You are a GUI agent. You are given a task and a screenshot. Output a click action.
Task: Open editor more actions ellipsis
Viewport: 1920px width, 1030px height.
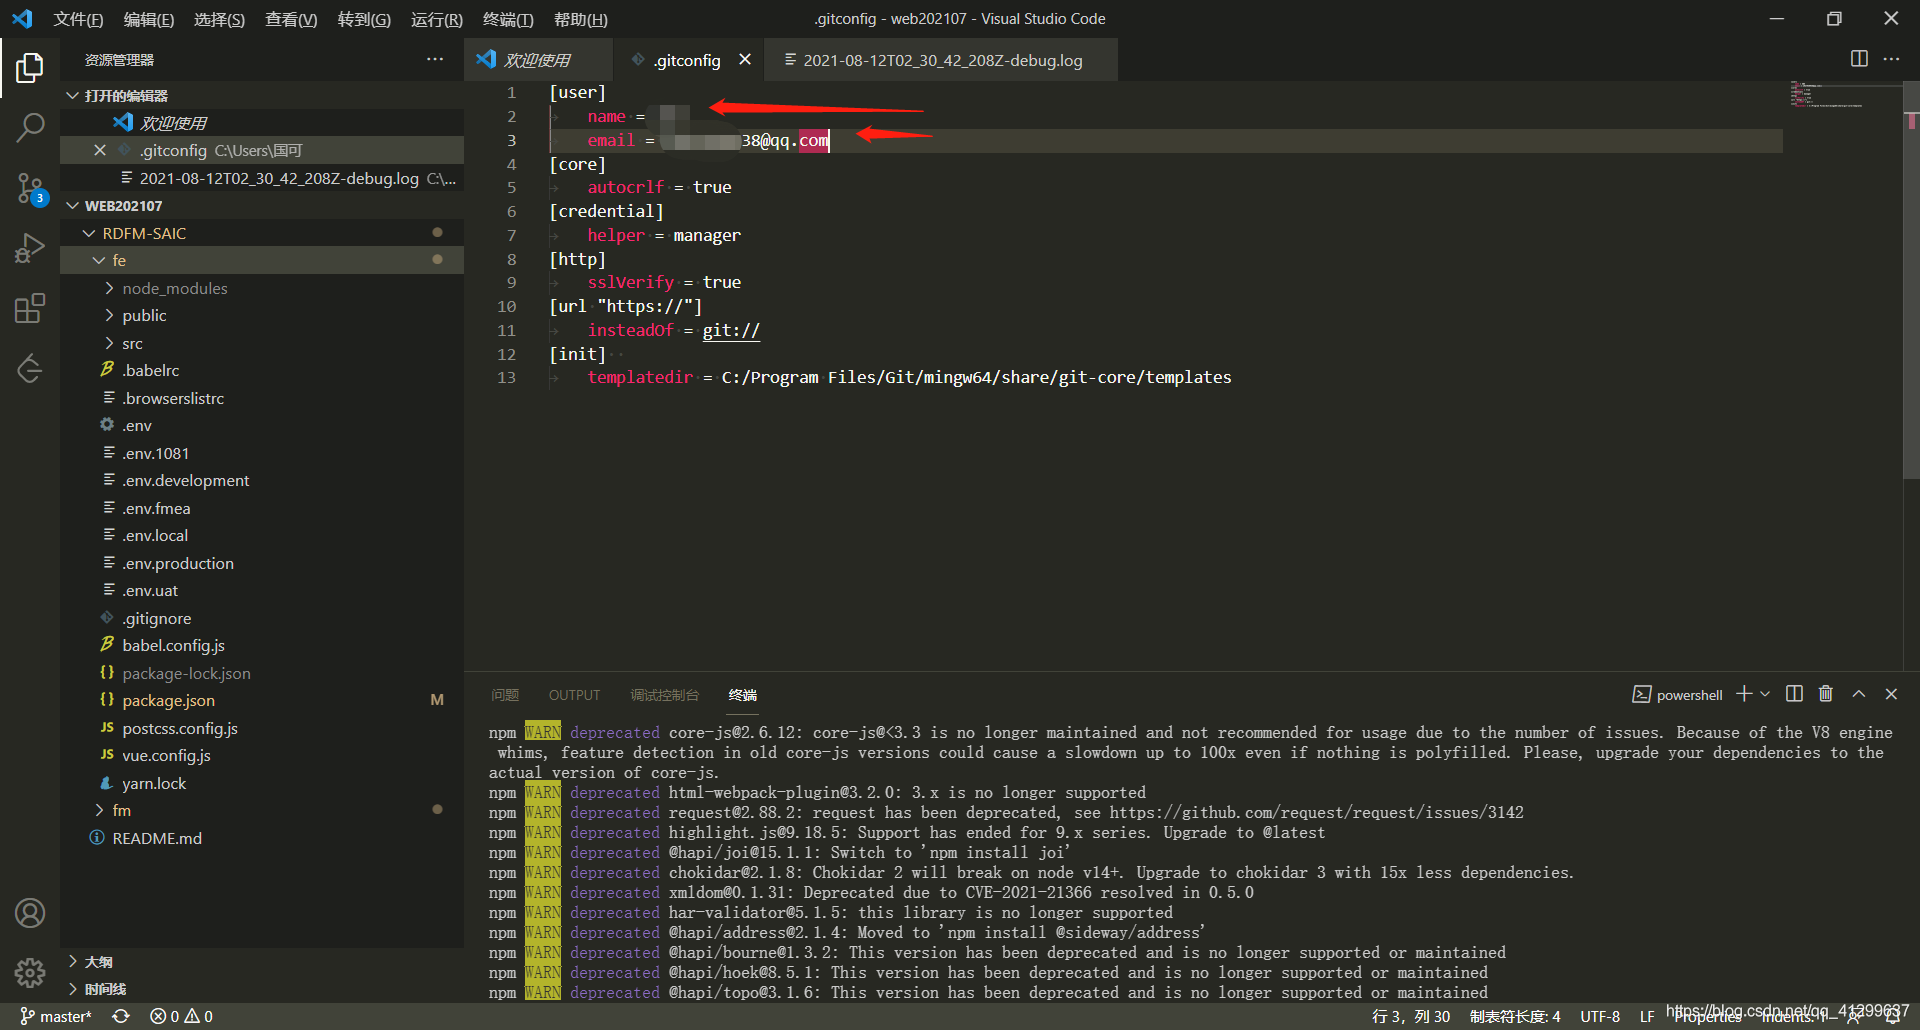(x=1891, y=59)
